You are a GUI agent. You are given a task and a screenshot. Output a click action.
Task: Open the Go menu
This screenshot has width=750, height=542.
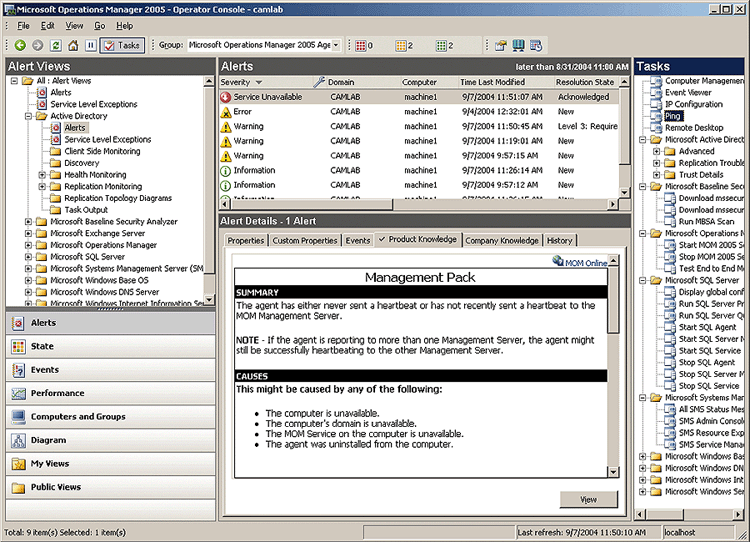[99, 26]
